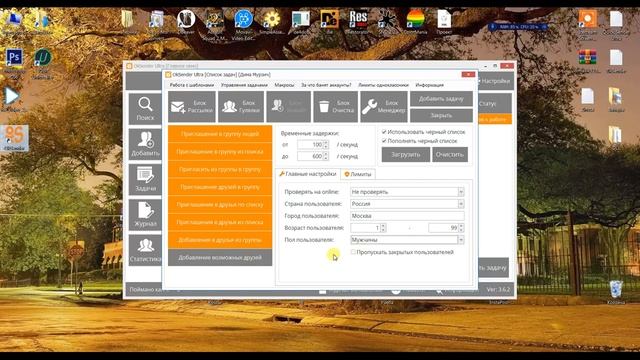640x360 pixels.
Task: Toggle Пополнять черный список checkbox
Action: point(384,141)
